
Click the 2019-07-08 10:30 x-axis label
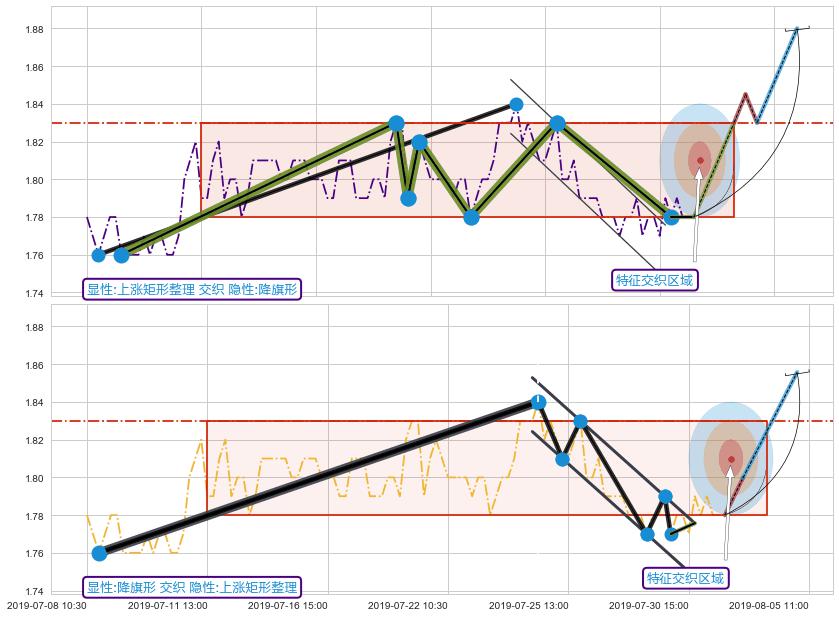[x=47, y=605]
